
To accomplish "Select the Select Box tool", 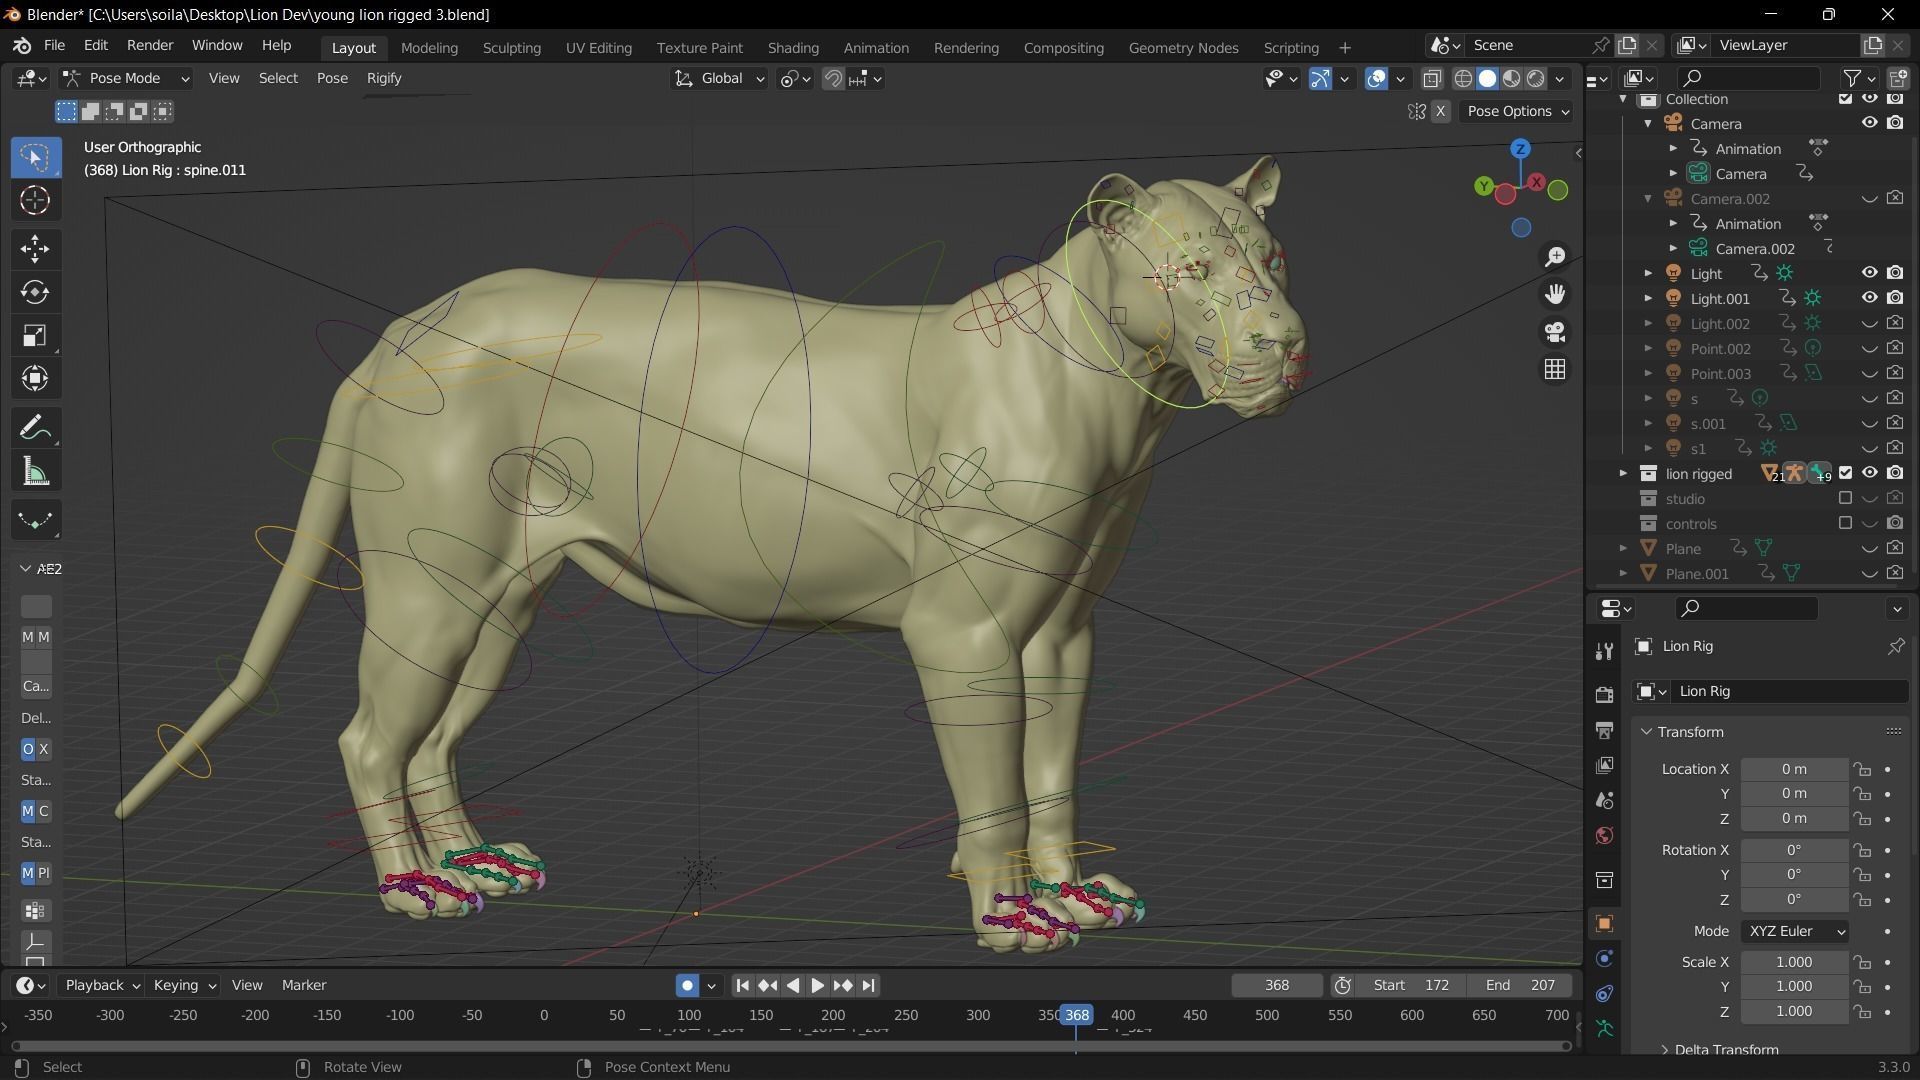I will [x=35, y=157].
